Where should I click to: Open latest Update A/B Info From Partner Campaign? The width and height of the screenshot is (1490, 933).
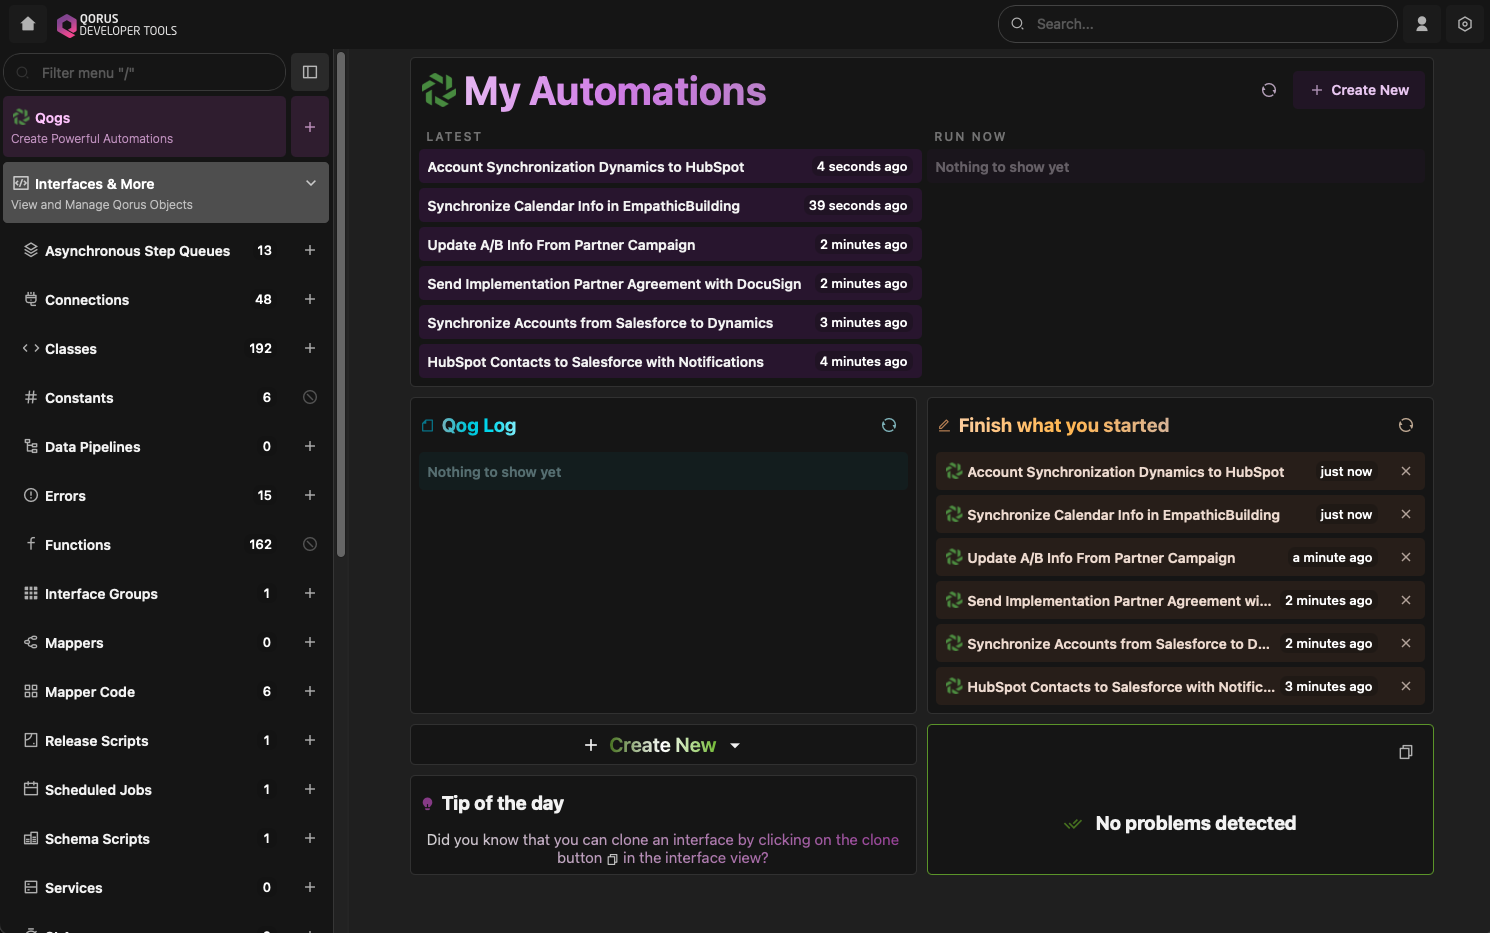[670, 245]
